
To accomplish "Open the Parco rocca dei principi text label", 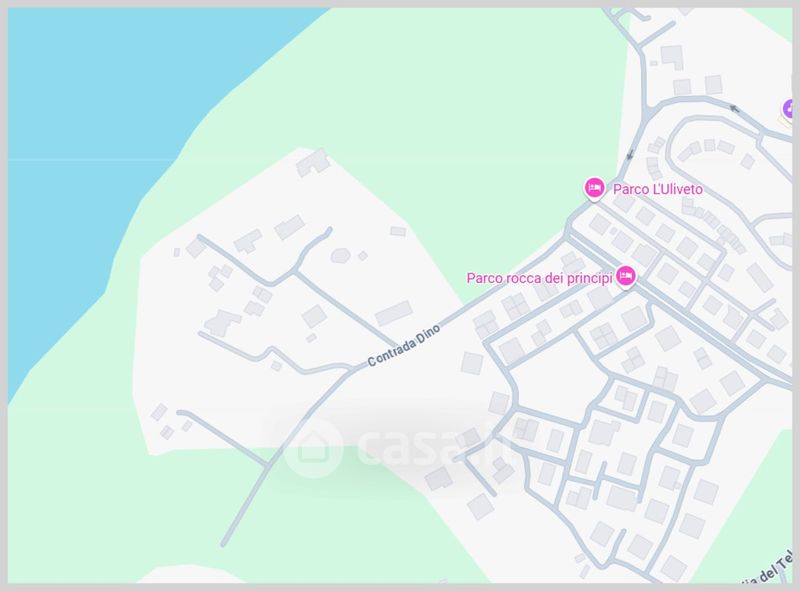I will [x=539, y=278].
